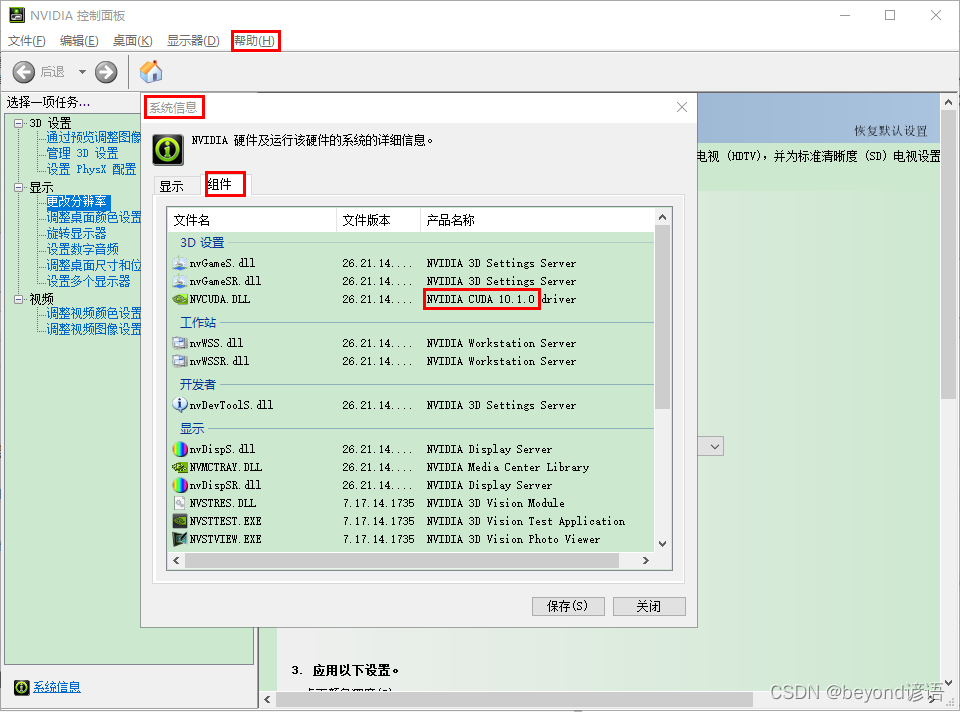Click the 文件名 column header
Image resolution: width=960 pixels, height=712 pixels.
(252, 220)
